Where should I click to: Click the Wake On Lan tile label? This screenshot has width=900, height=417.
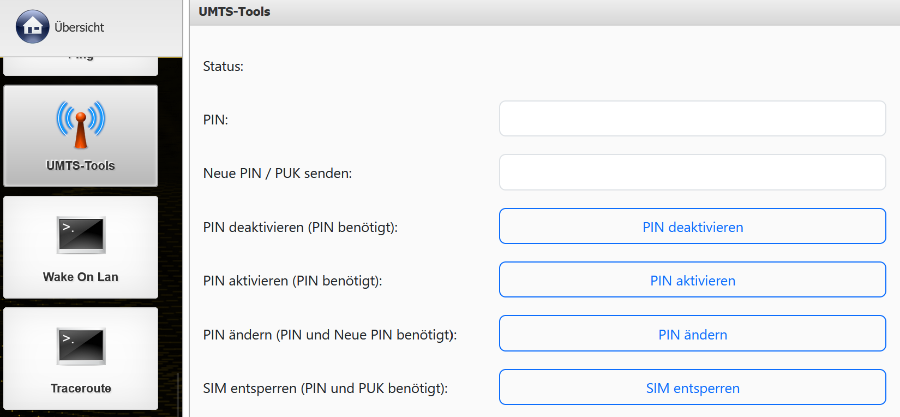click(x=80, y=277)
